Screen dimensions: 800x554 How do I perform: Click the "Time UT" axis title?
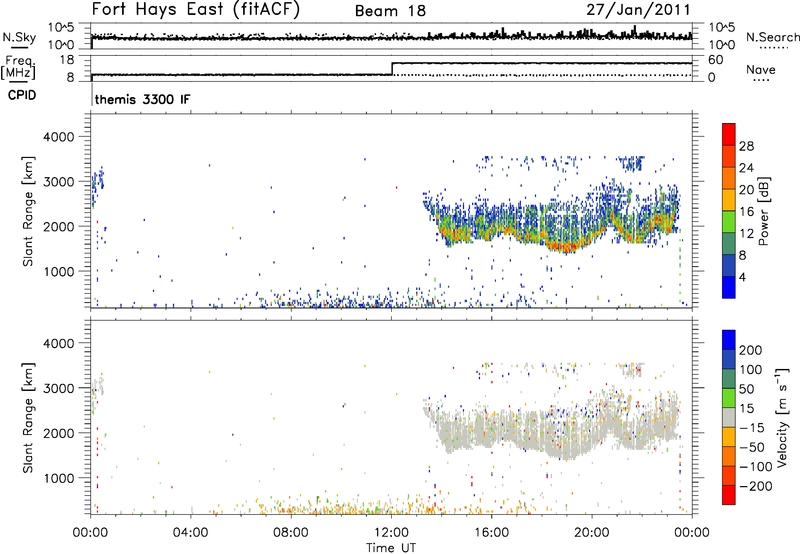391,548
